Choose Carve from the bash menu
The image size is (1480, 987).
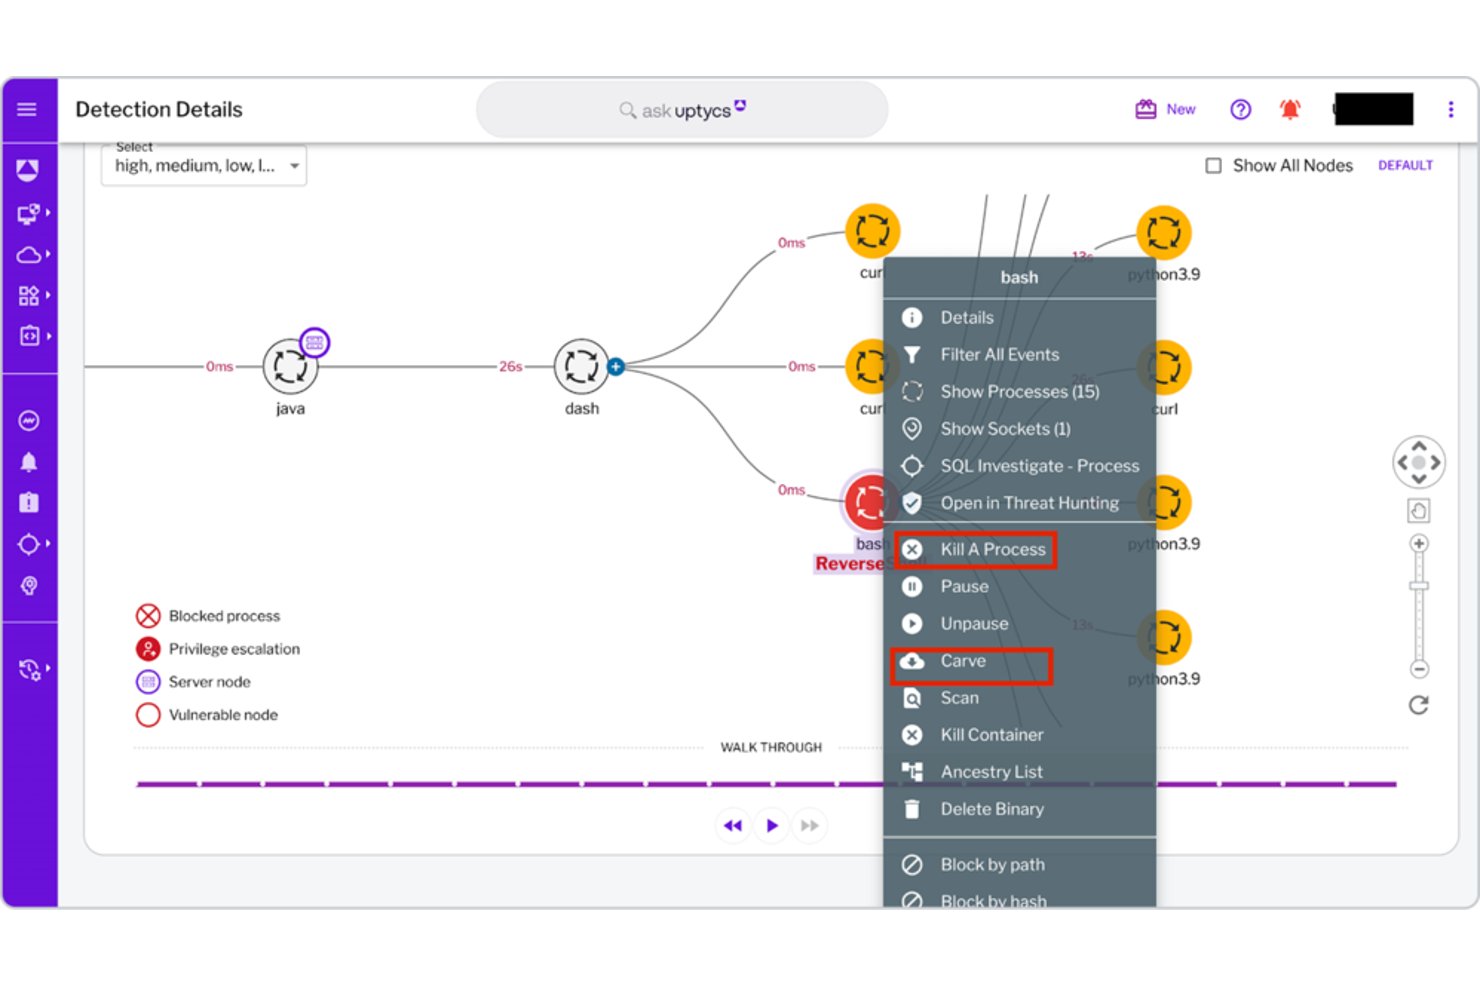1020,660
